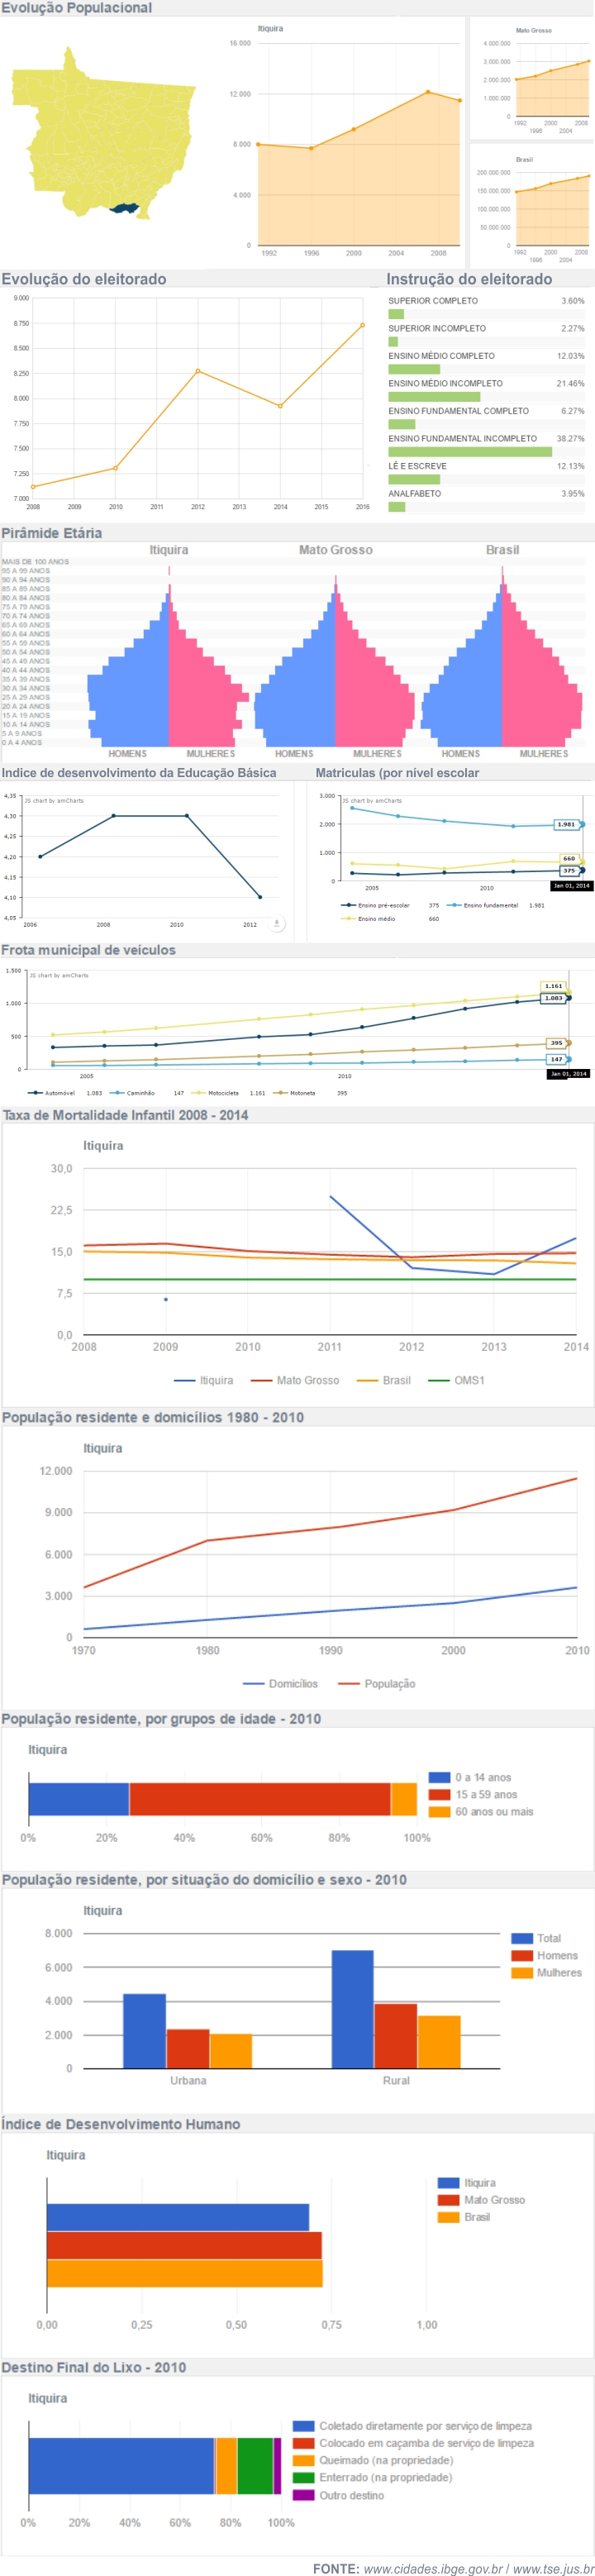Click Domicílios legend entry
This screenshot has width=595, height=2576.
coord(280,1684)
